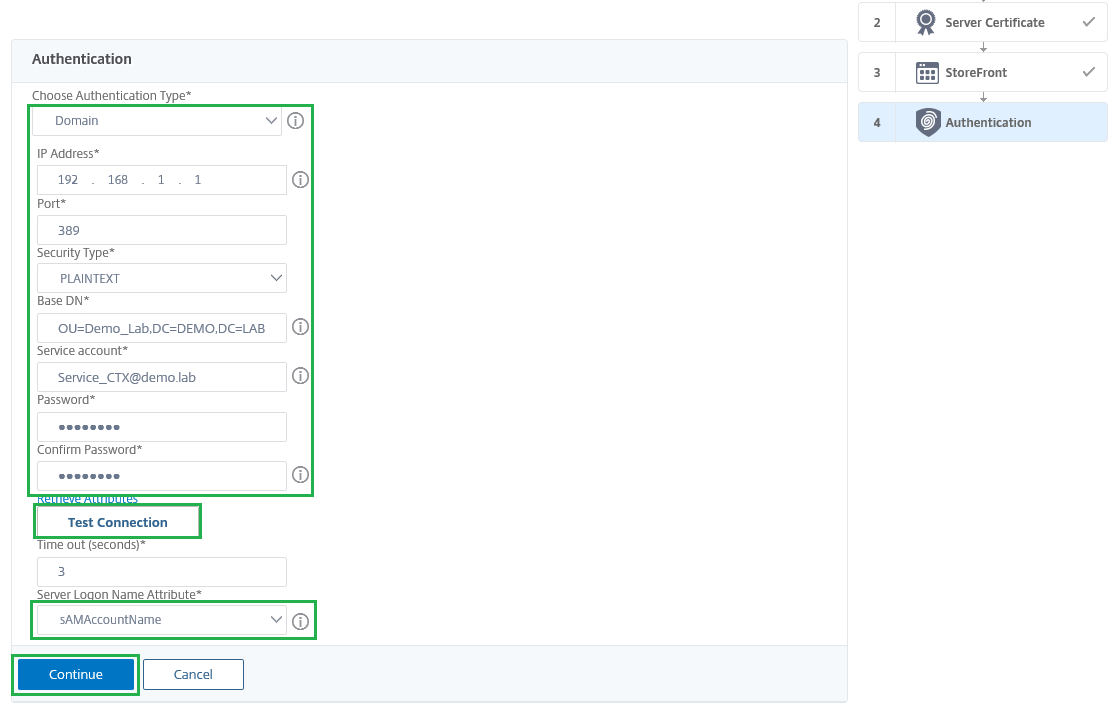The height and width of the screenshot is (708, 1113).
Task: Click info icon beside Server Logon Name Attribute
Action: [299, 621]
